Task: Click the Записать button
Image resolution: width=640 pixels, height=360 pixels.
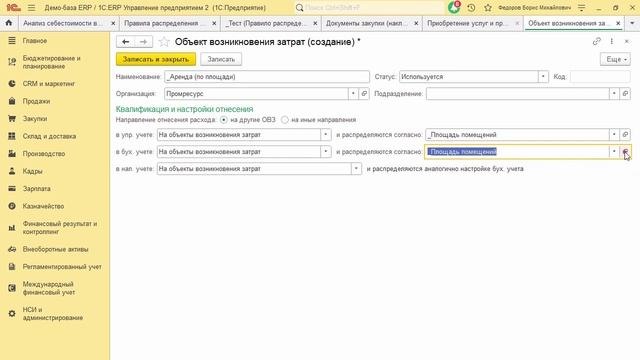Action: point(221,59)
